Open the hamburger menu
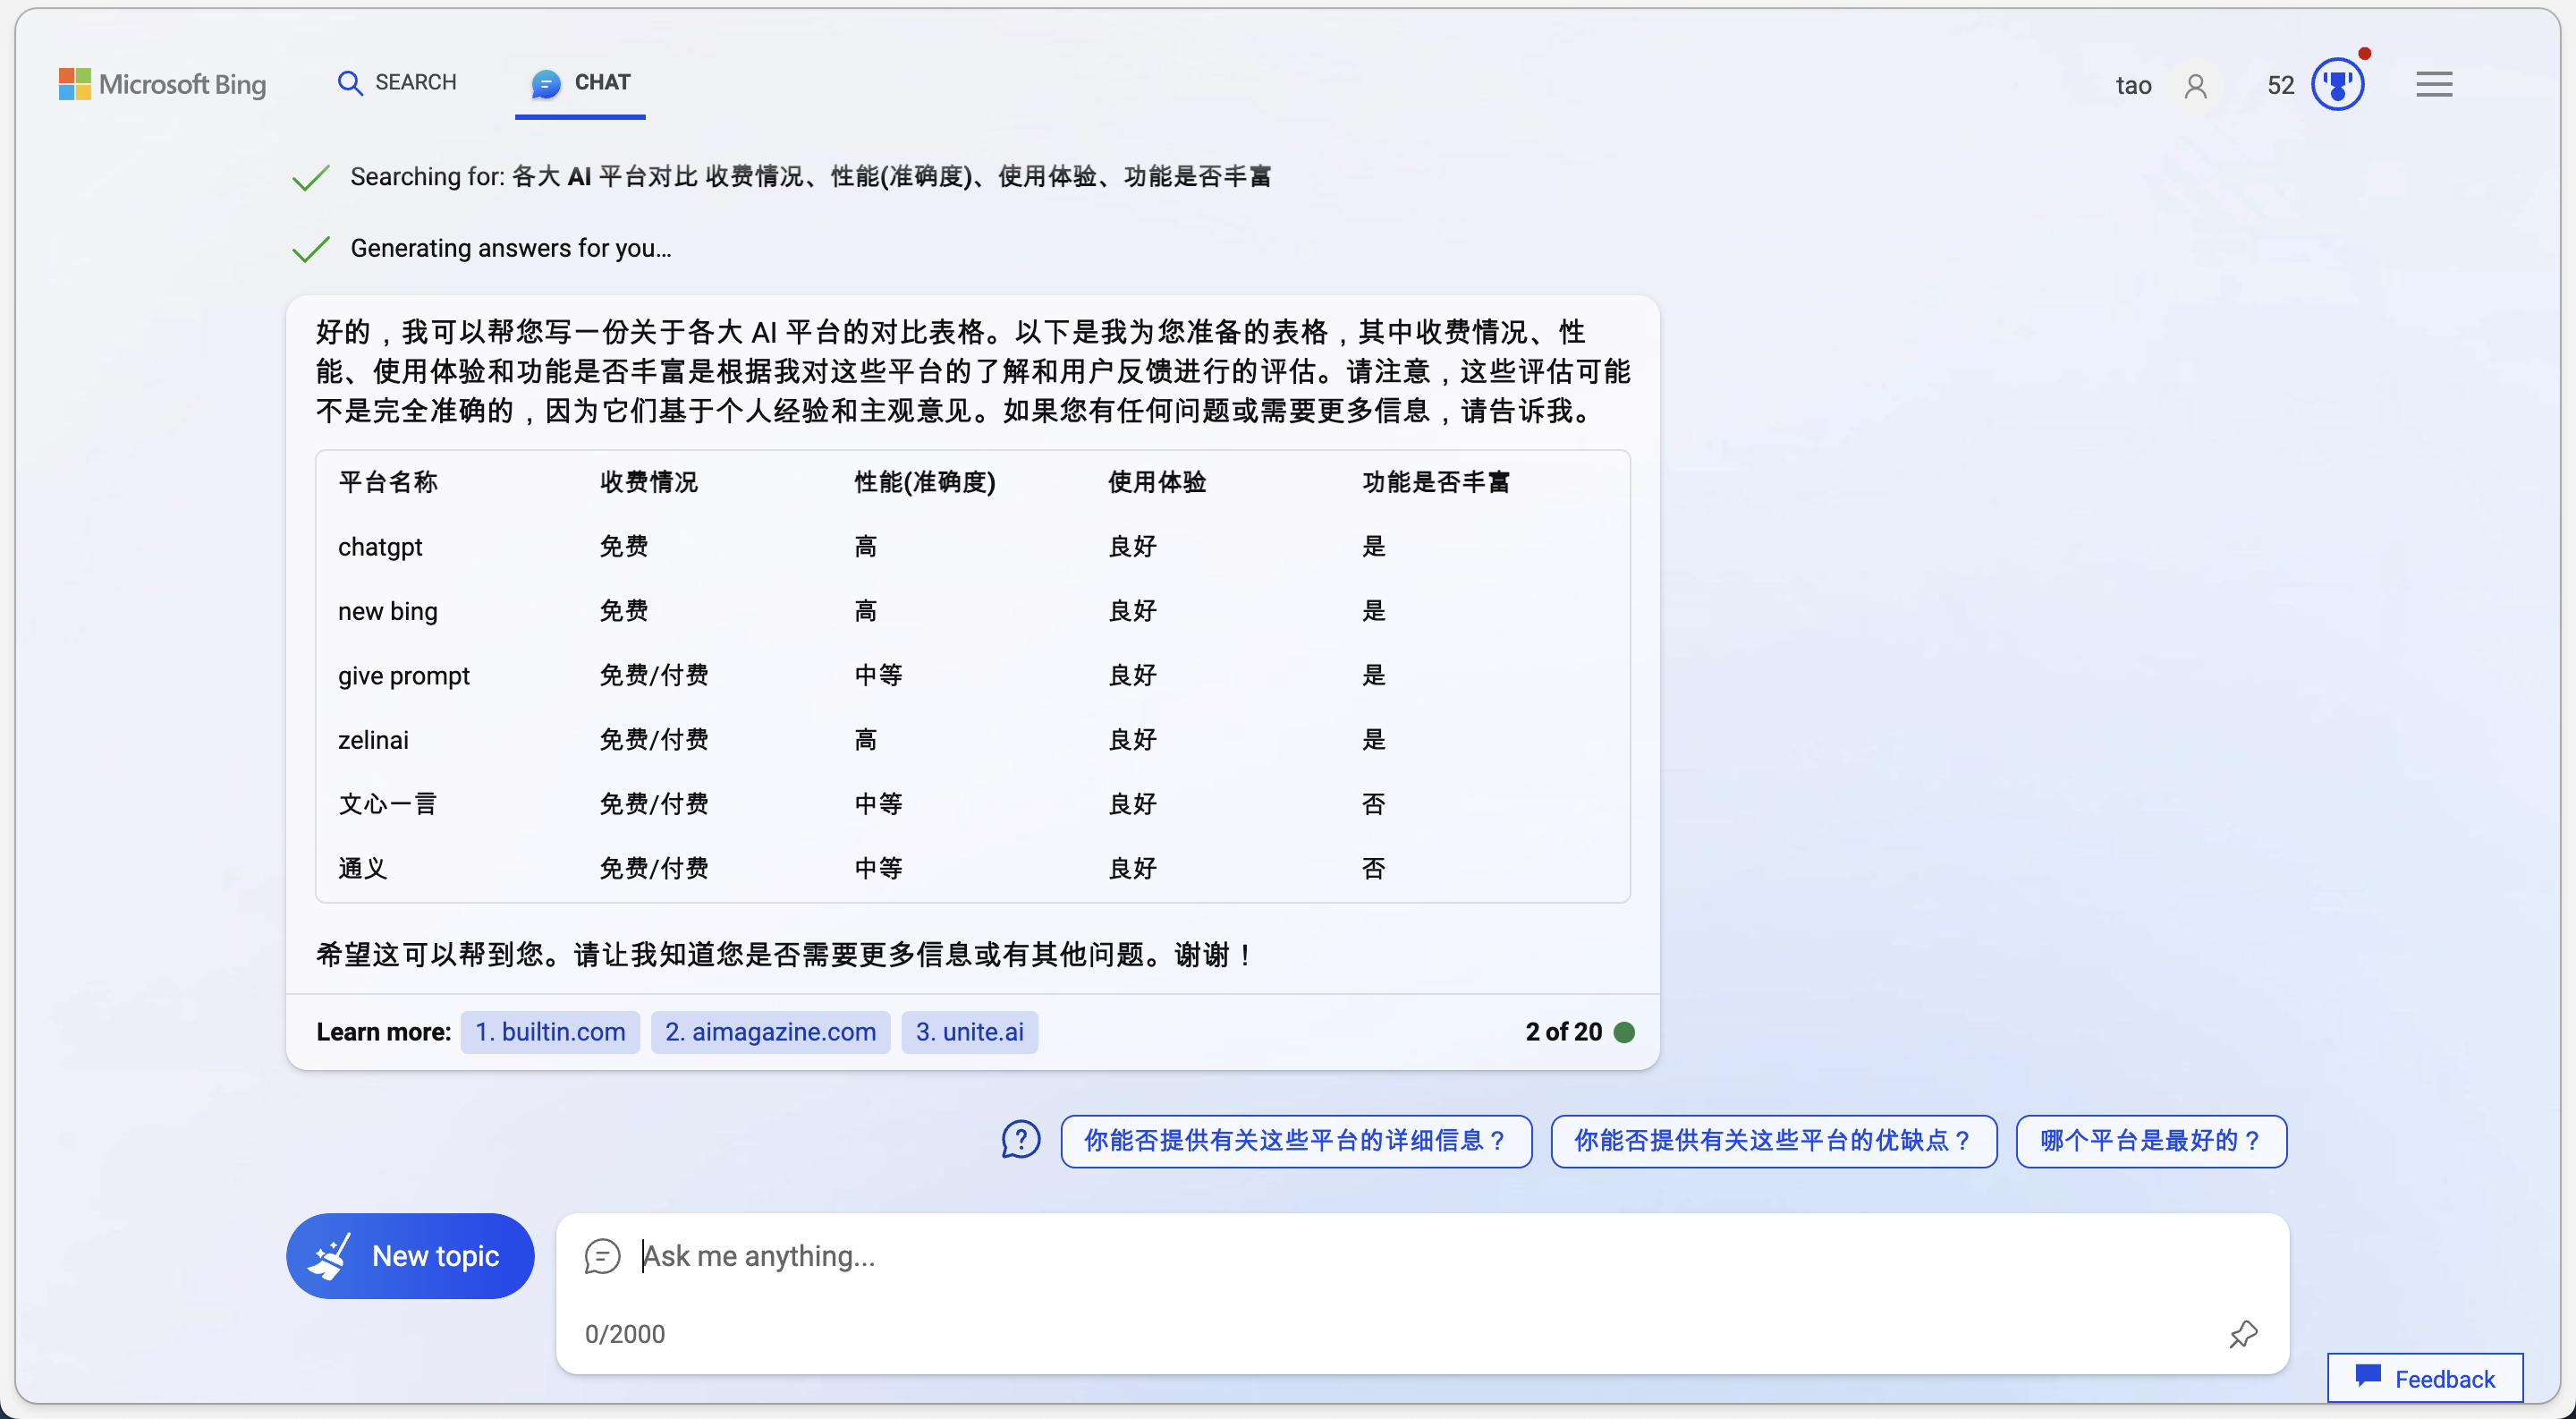2576x1419 pixels. (x=2433, y=84)
